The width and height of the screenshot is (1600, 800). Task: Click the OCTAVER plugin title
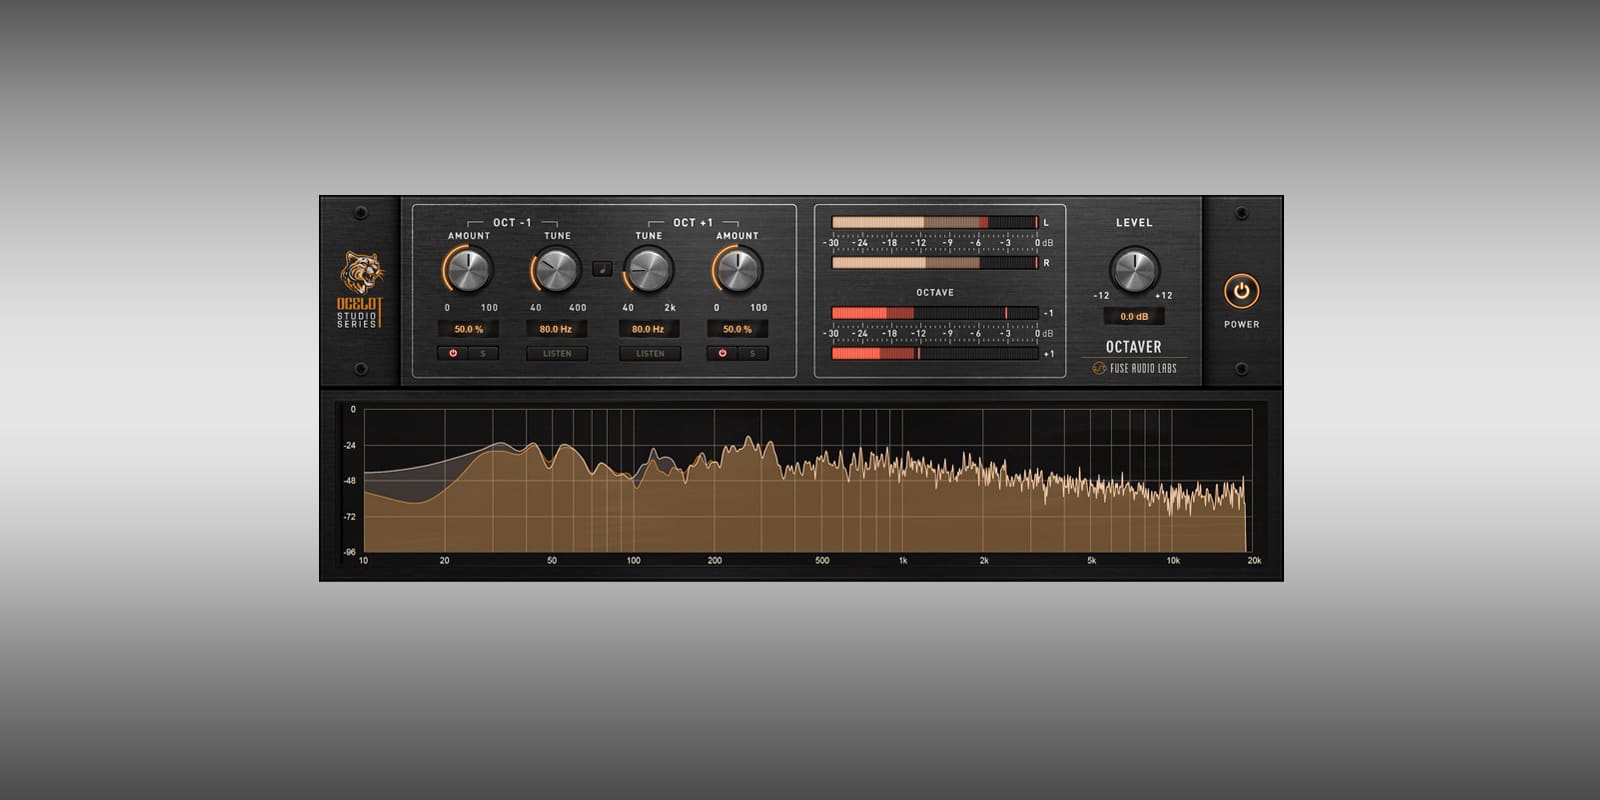coord(1133,347)
